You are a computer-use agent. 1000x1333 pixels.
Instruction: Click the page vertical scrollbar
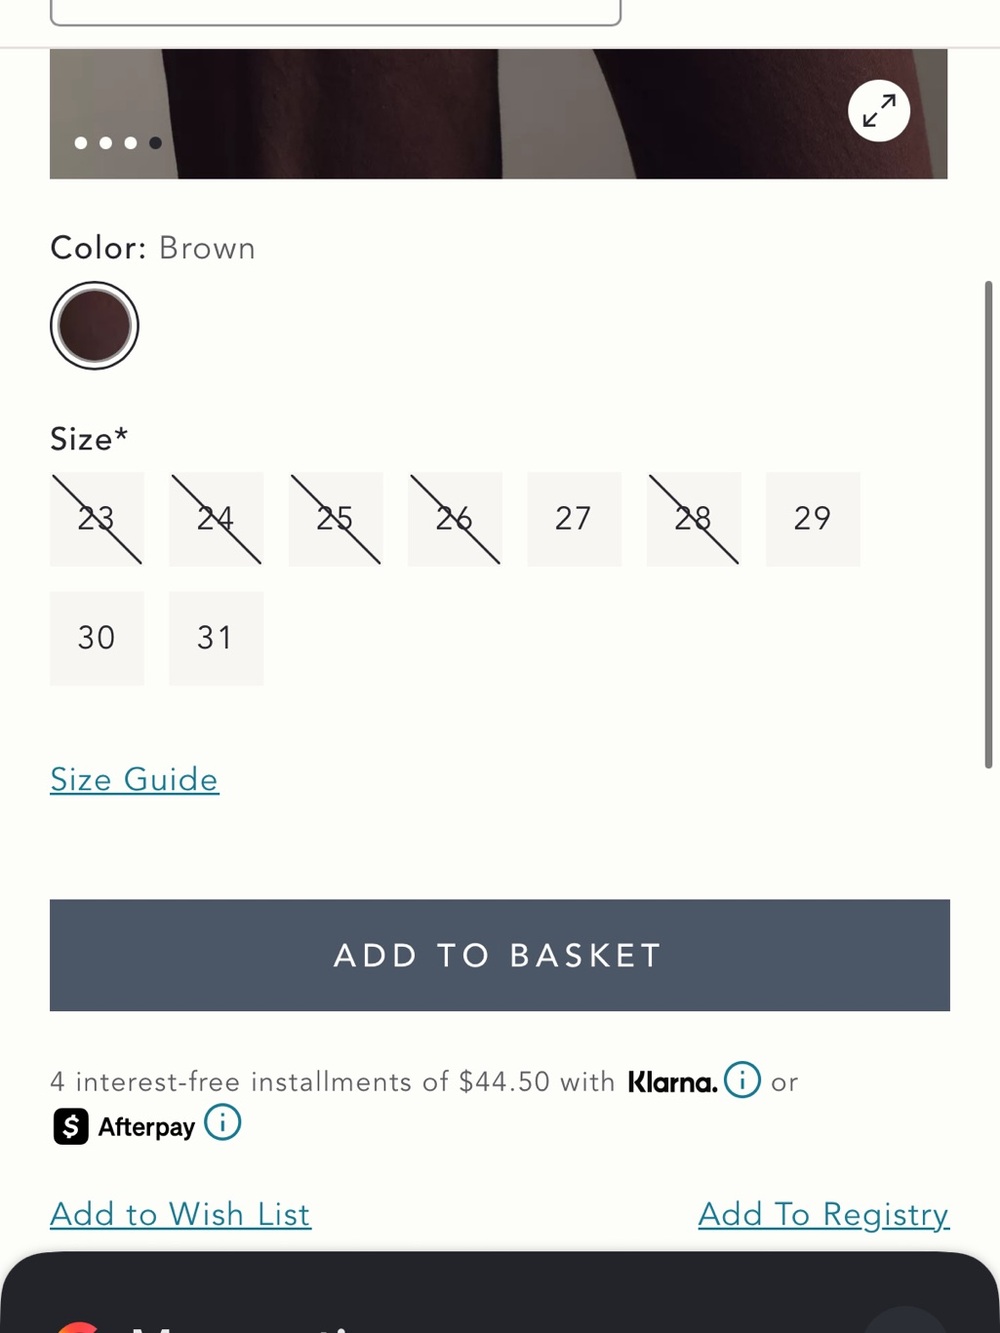pyautogui.click(x=988, y=525)
